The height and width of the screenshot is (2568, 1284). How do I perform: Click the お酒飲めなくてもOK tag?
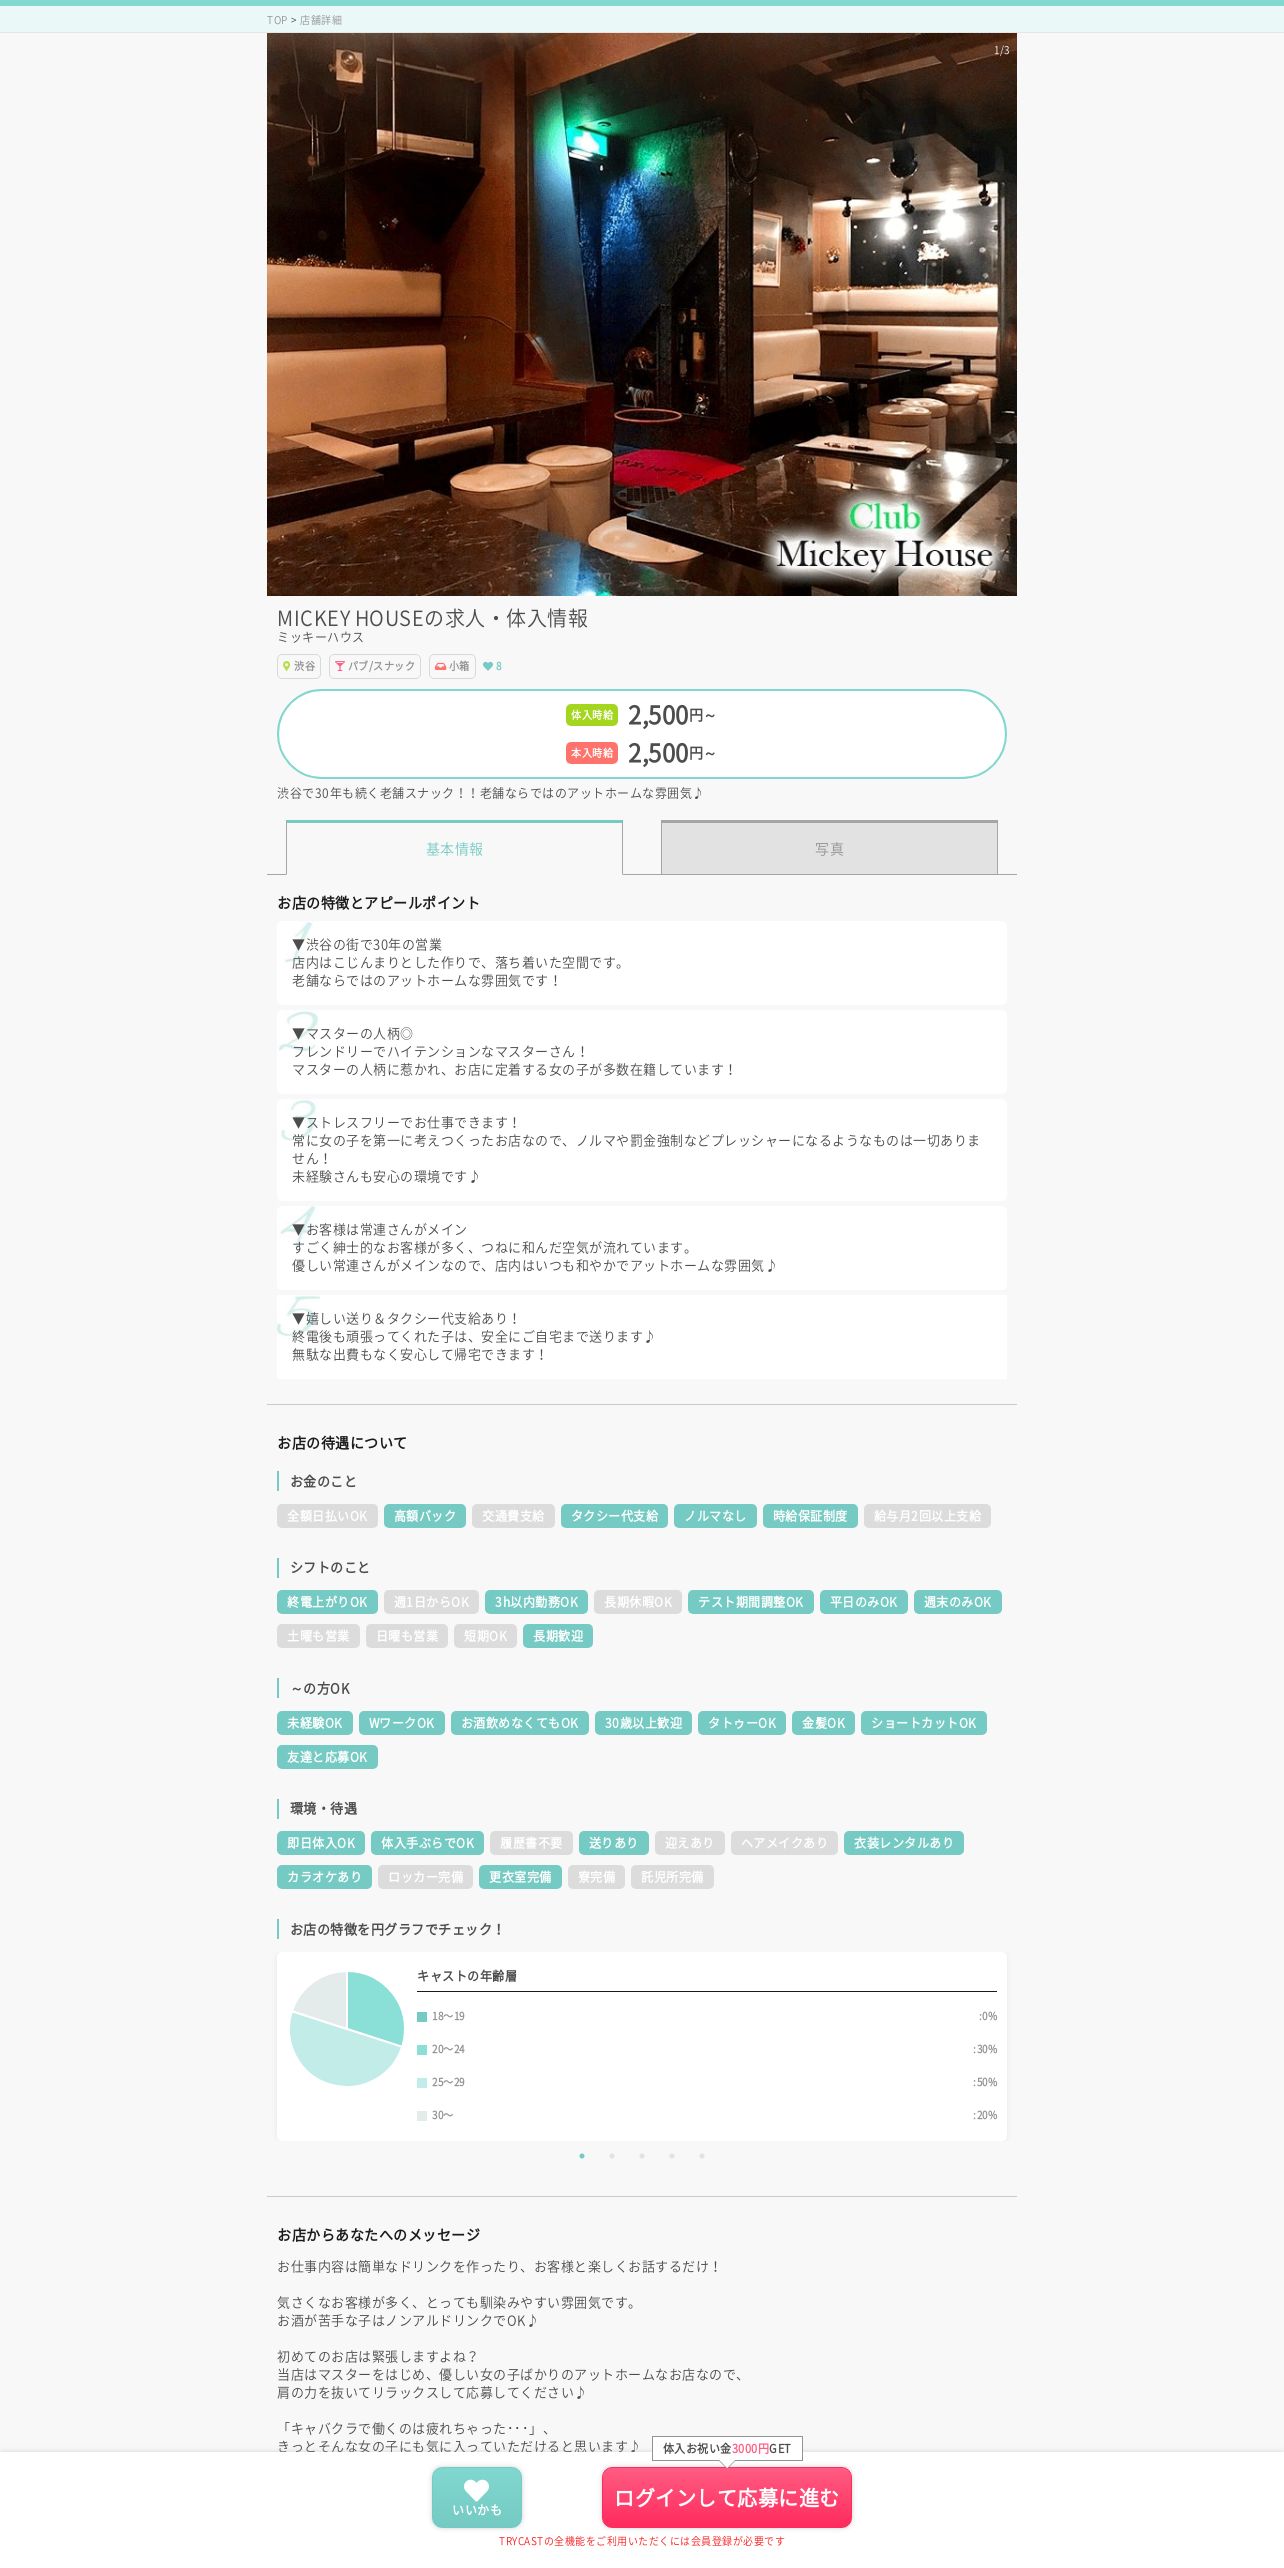(520, 1723)
